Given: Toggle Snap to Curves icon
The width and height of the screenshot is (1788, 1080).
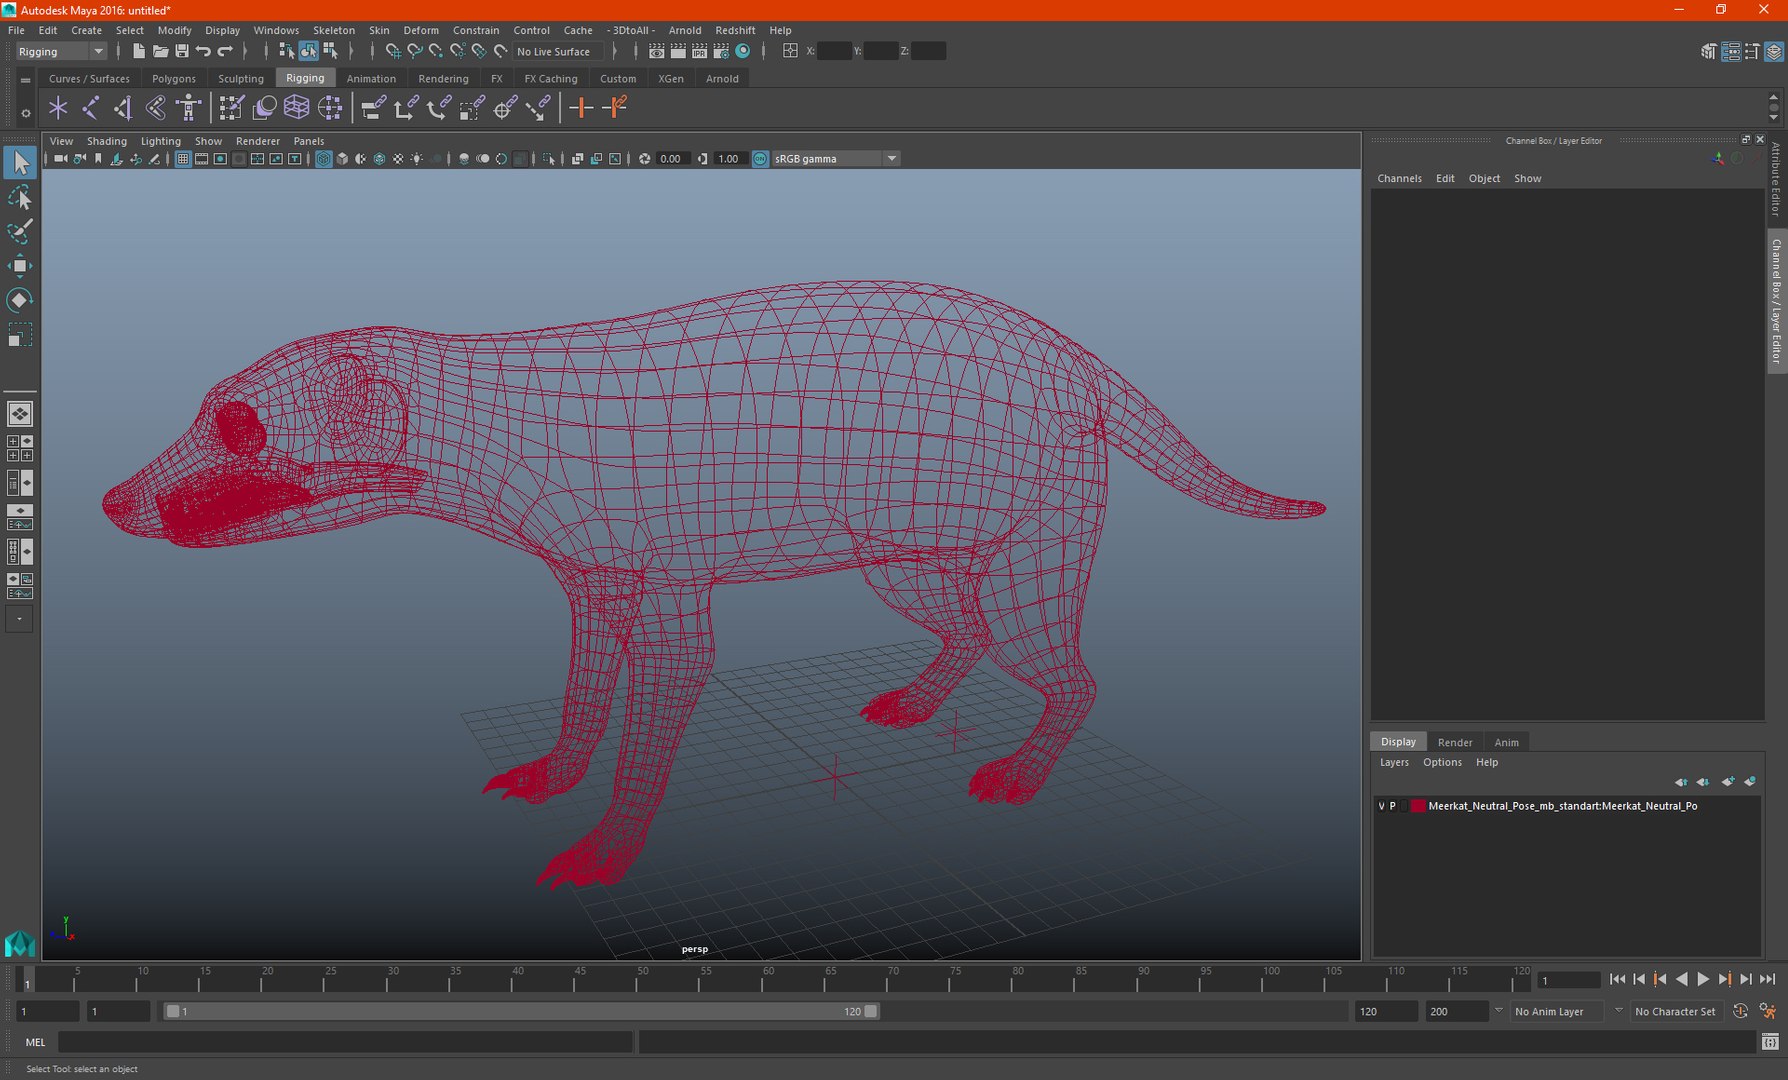Looking at the screenshot, I should pos(414,51).
